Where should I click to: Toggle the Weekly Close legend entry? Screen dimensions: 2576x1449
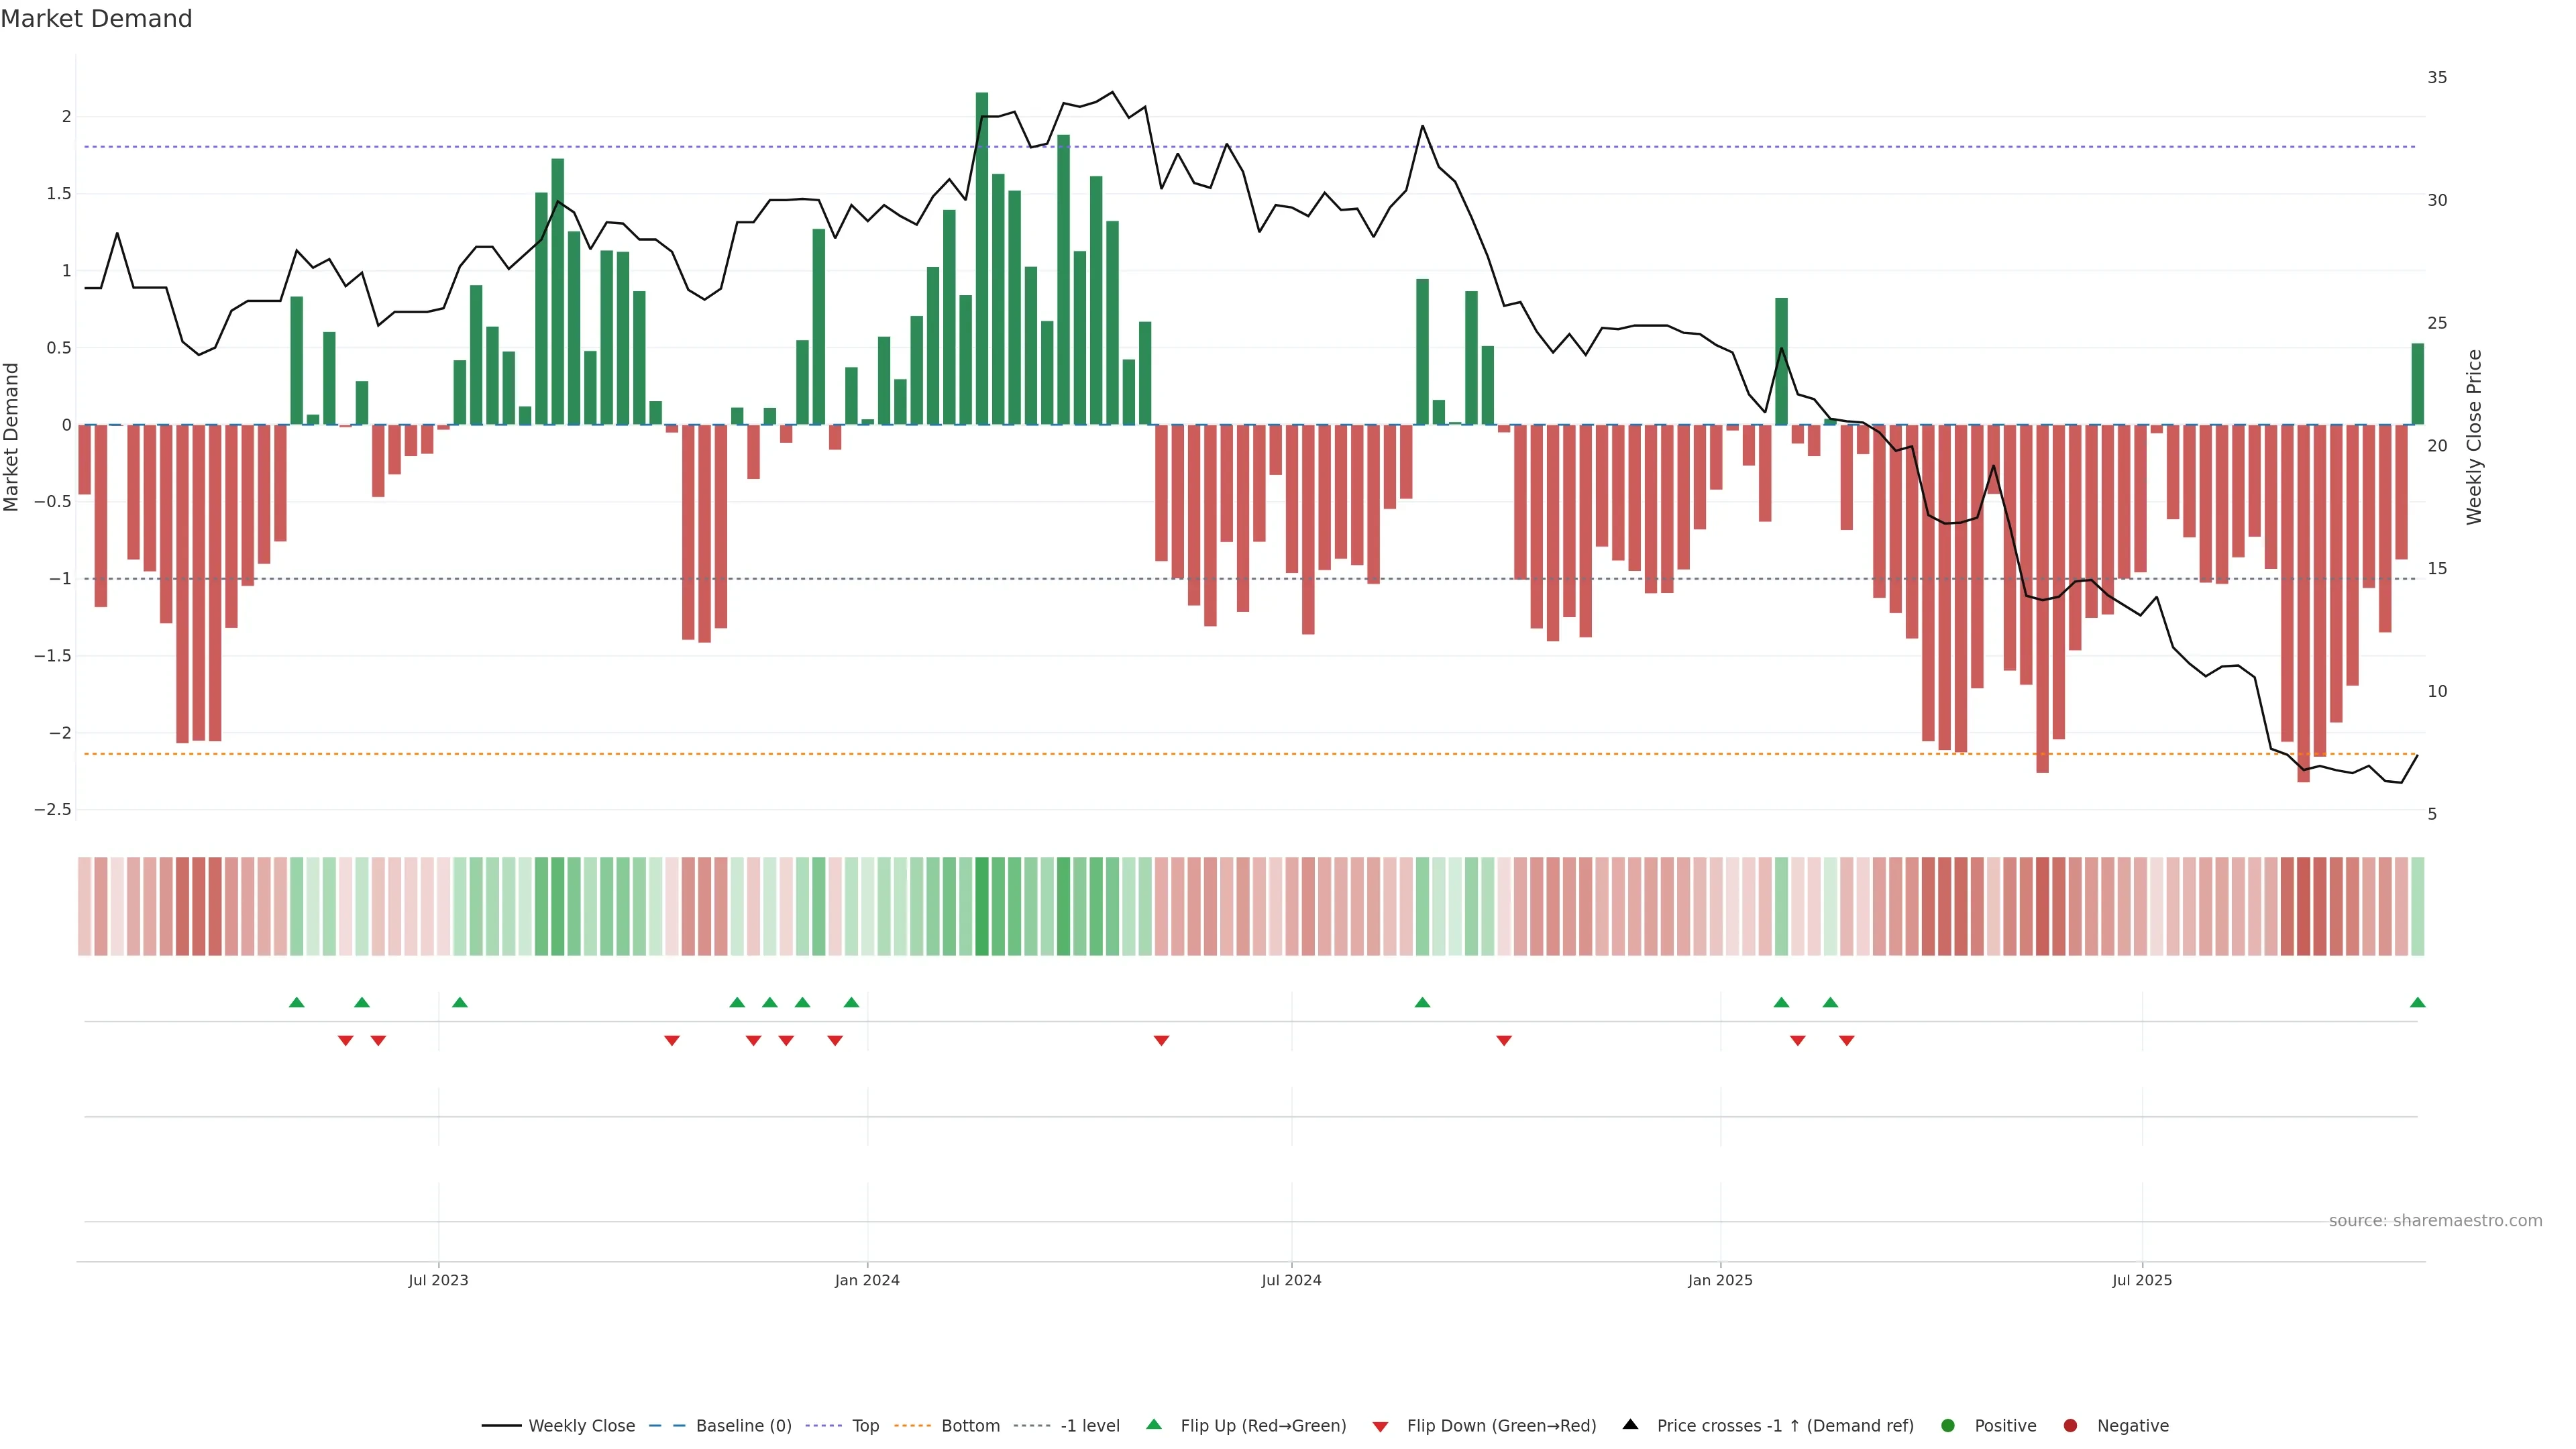(581, 1425)
